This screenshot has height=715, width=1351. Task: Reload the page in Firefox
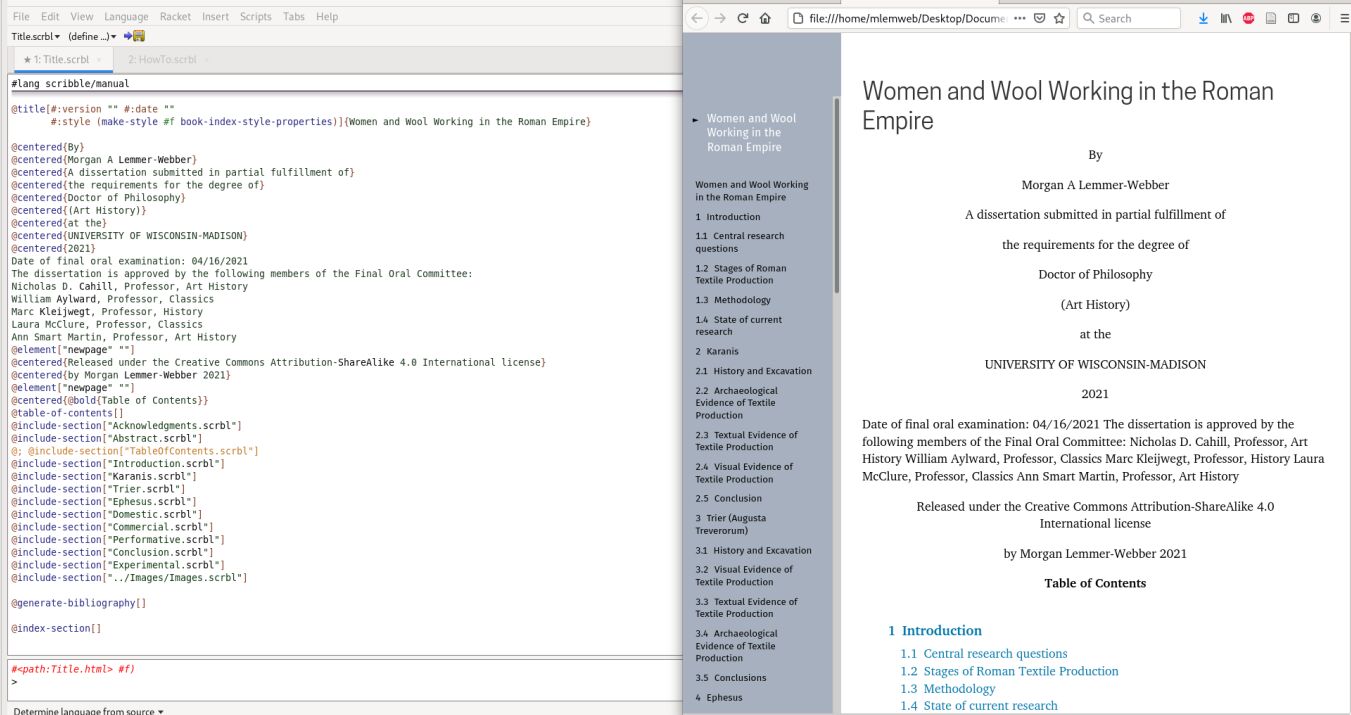point(743,18)
